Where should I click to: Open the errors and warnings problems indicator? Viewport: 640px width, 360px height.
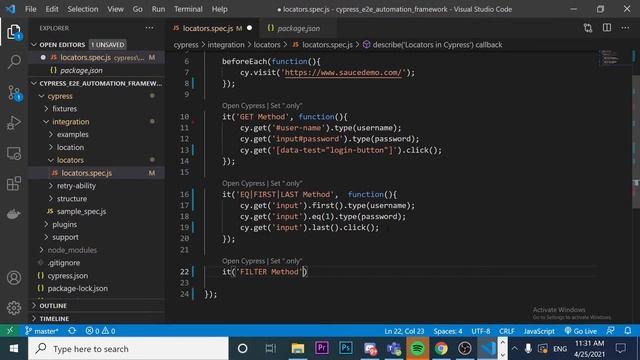coord(100,331)
